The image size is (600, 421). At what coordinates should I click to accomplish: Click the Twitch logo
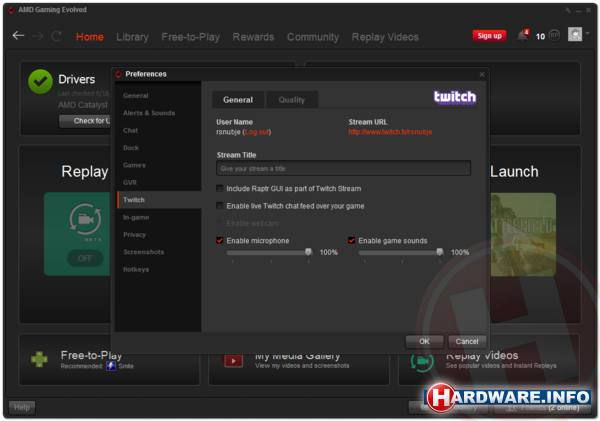pyautogui.click(x=455, y=97)
